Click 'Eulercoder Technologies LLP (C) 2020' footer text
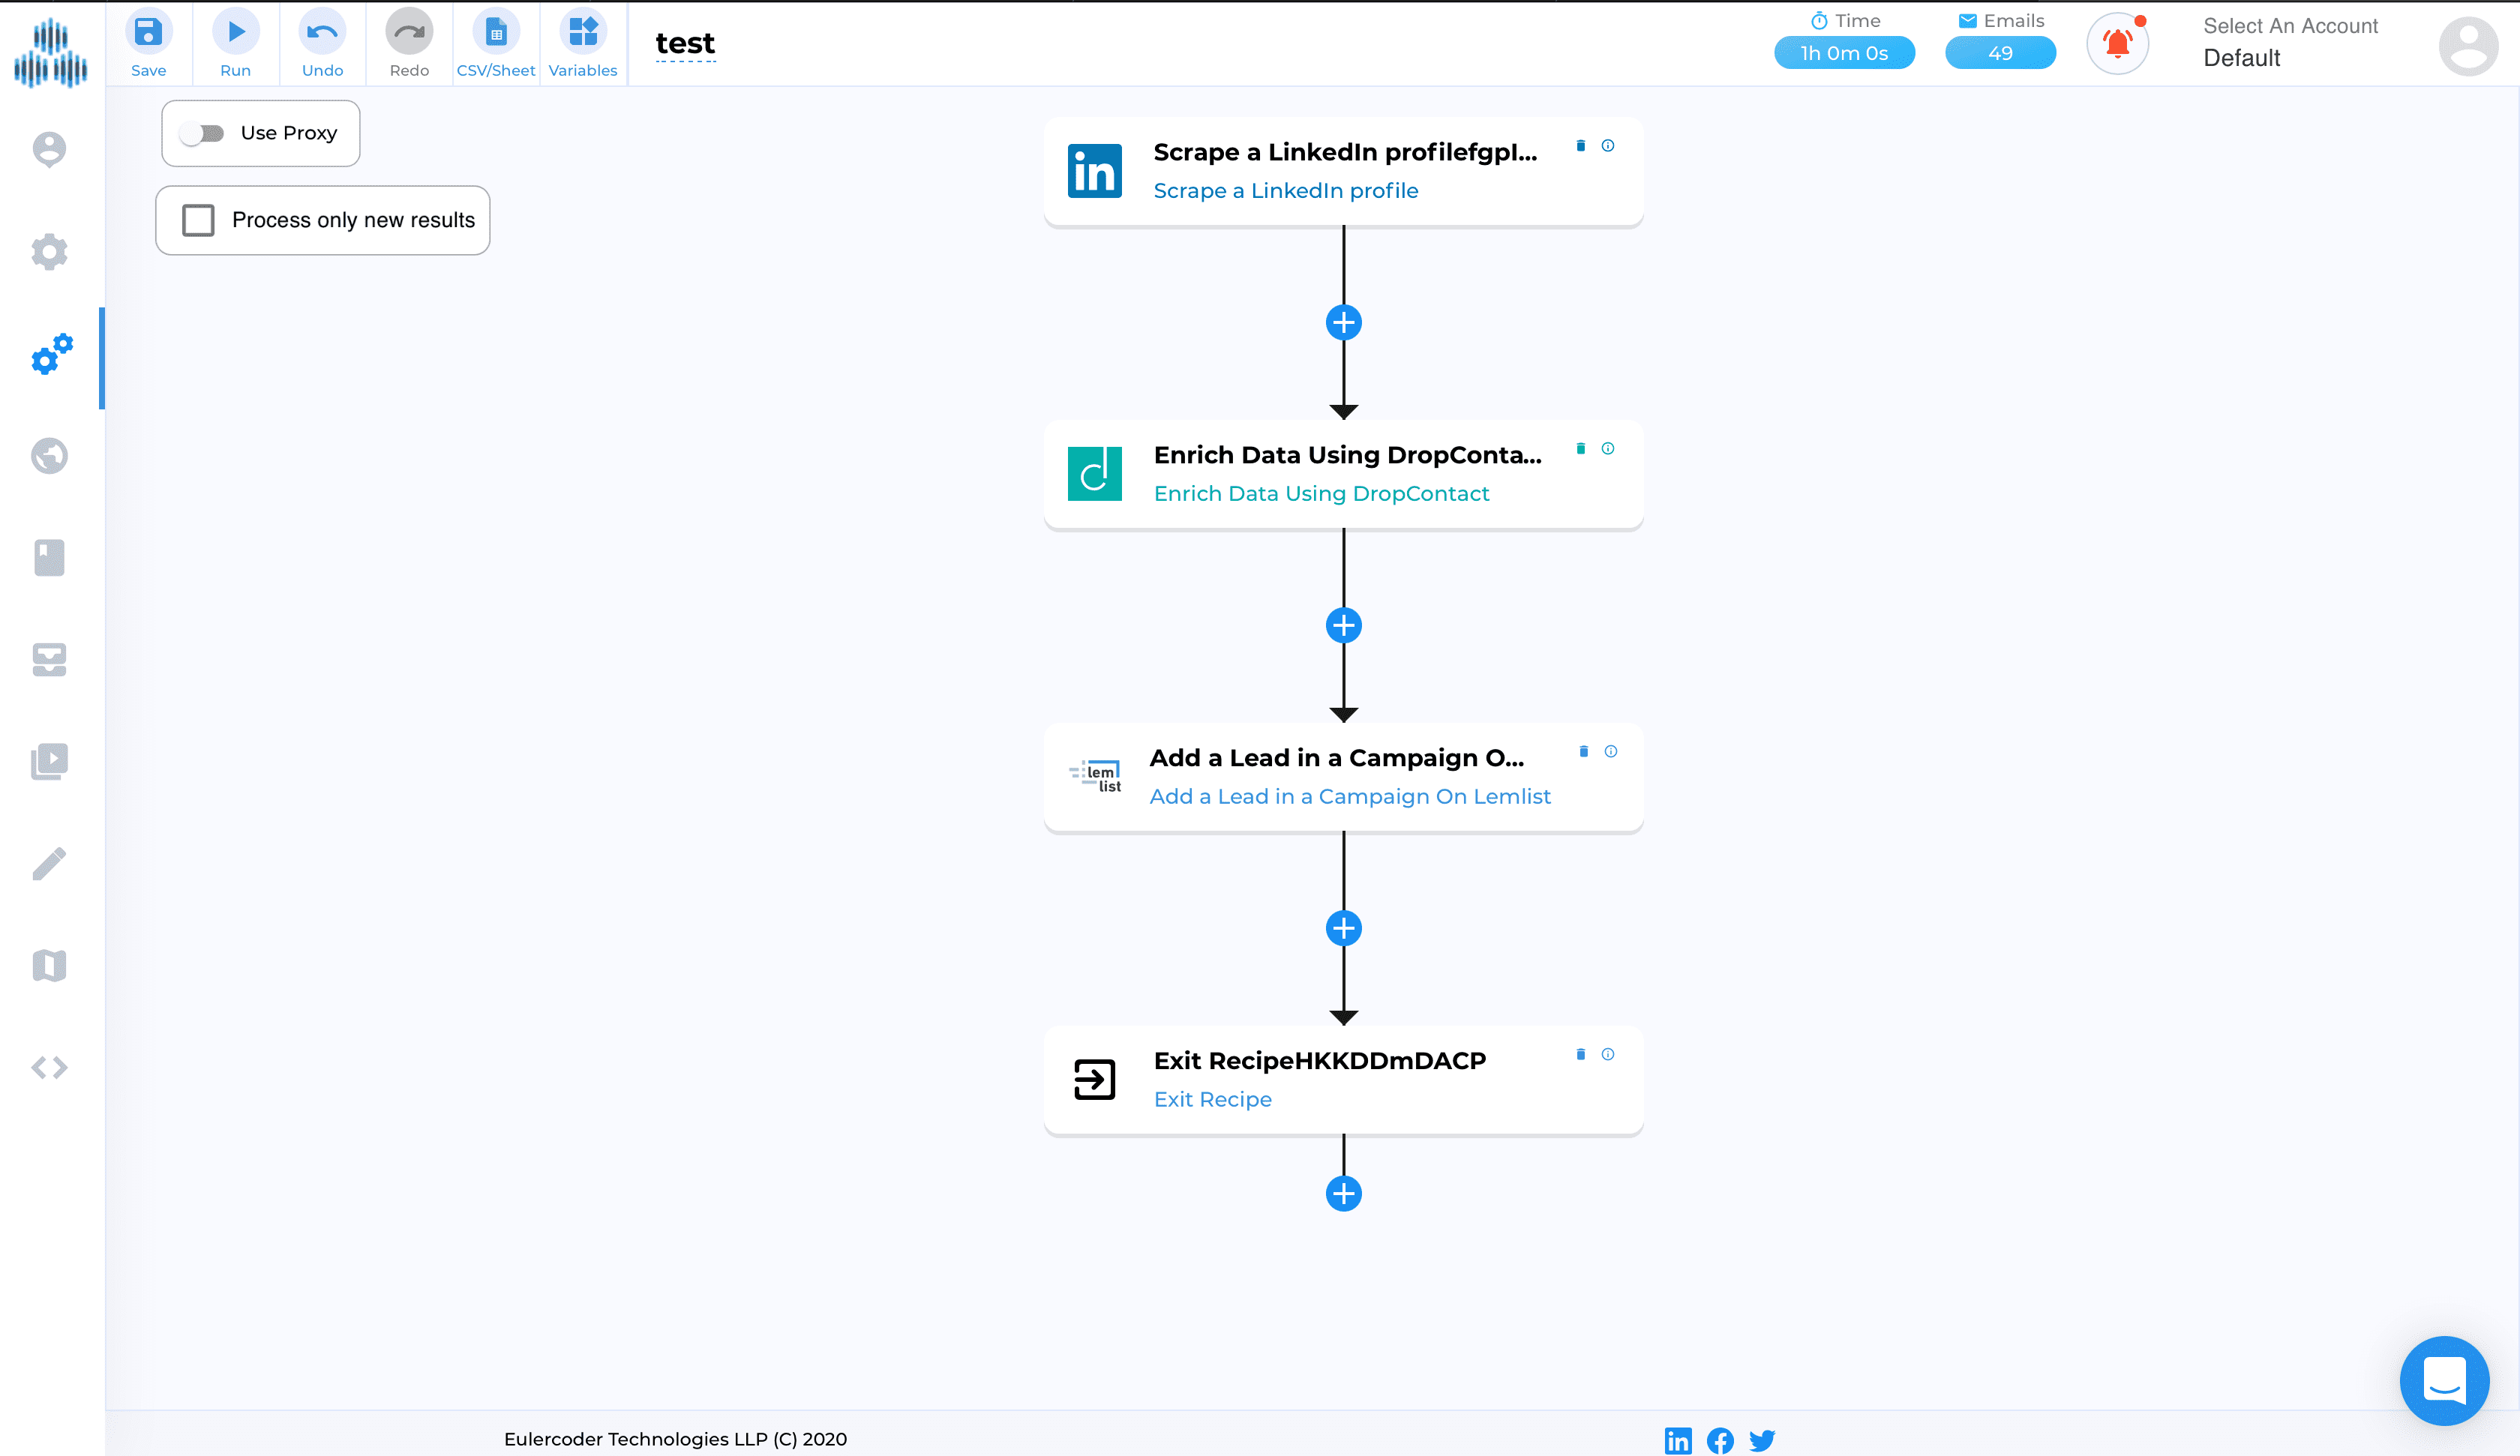This screenshot has width=2520, height=1456. point(675,1440)
